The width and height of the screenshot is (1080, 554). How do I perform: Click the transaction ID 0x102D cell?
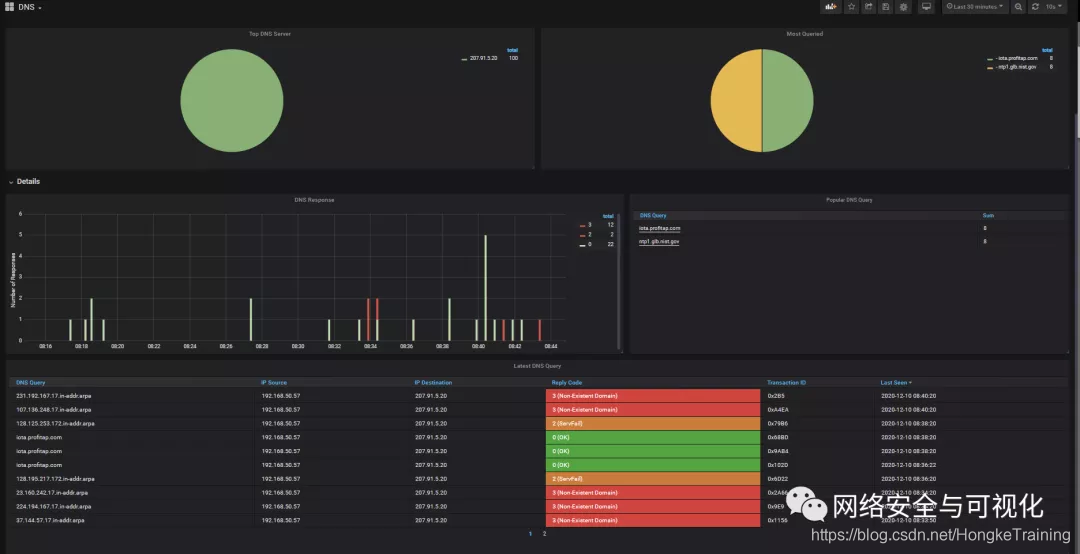[778, 465]
